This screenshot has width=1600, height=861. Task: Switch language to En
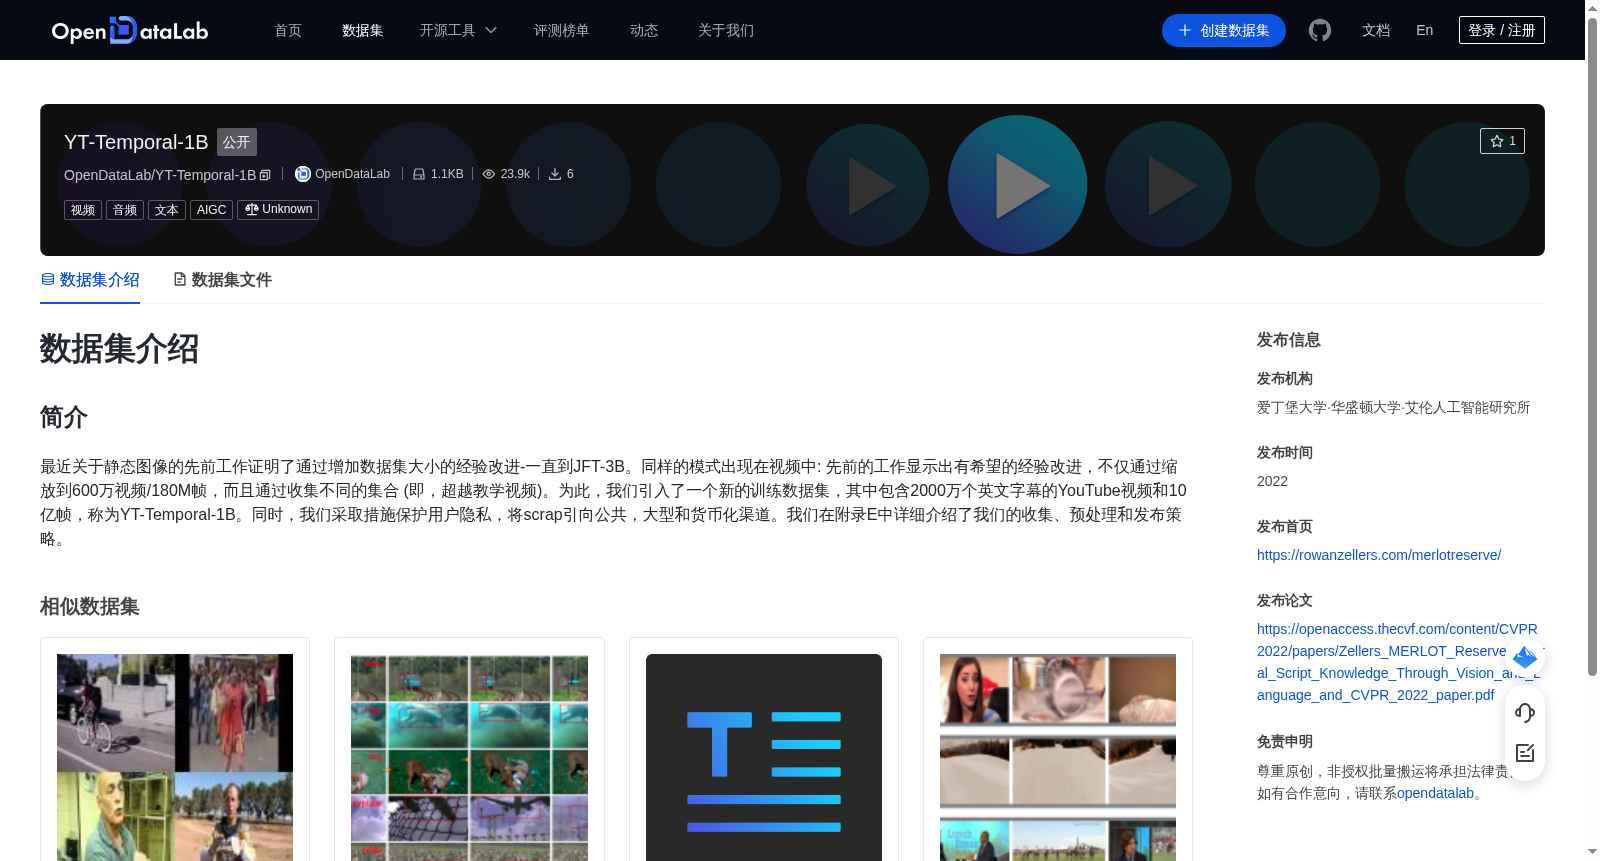[1425, 30]
